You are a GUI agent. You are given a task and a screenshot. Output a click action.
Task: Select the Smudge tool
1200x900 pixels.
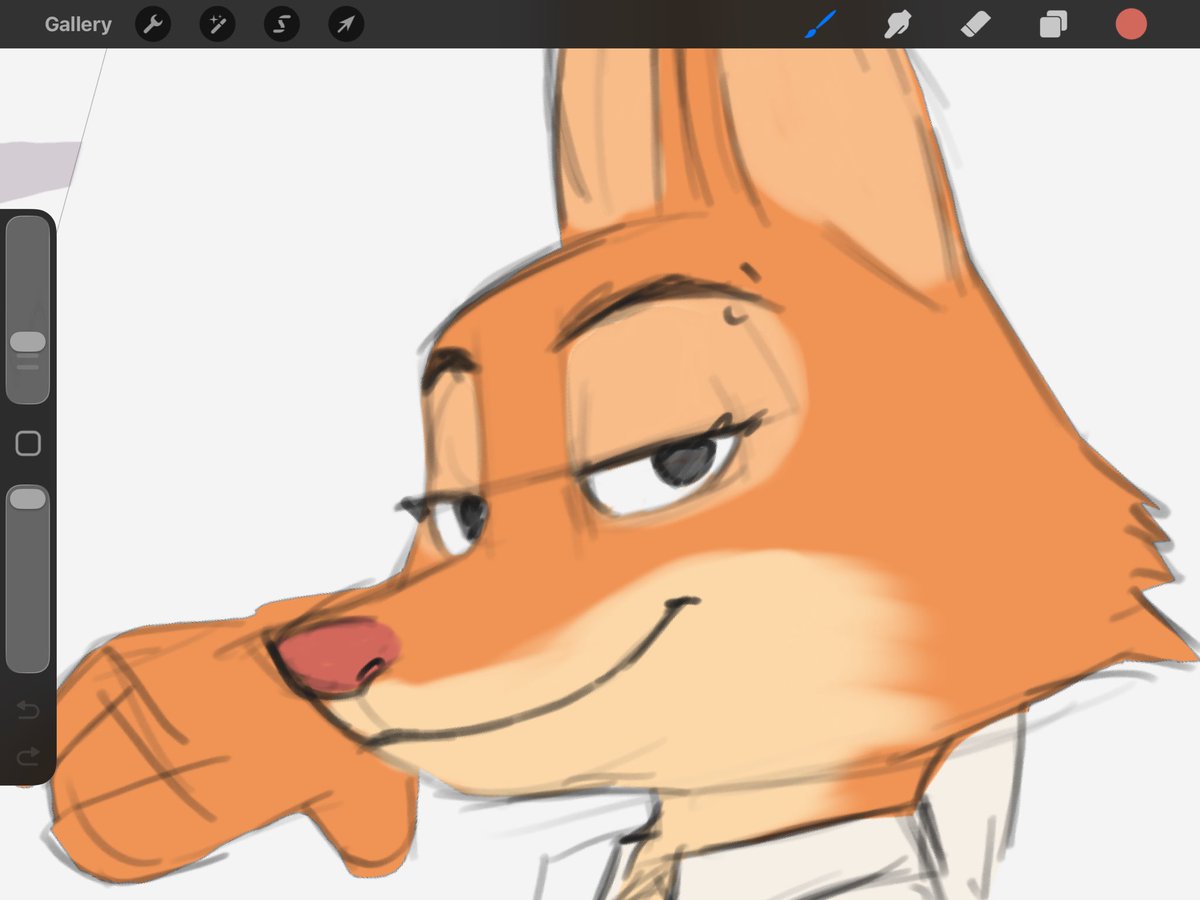click(897, 24)
